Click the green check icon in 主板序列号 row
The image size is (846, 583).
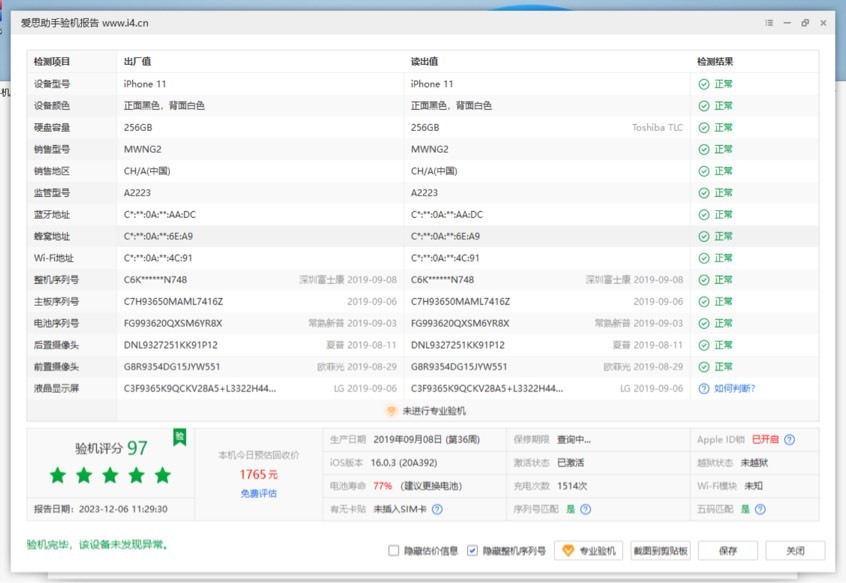click(x=704, y=301)
